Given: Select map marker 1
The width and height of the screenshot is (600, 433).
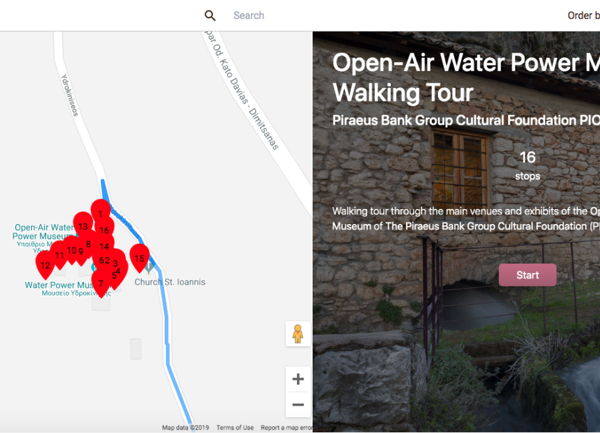Looking at the screenshot, I should tap(100, 212).
